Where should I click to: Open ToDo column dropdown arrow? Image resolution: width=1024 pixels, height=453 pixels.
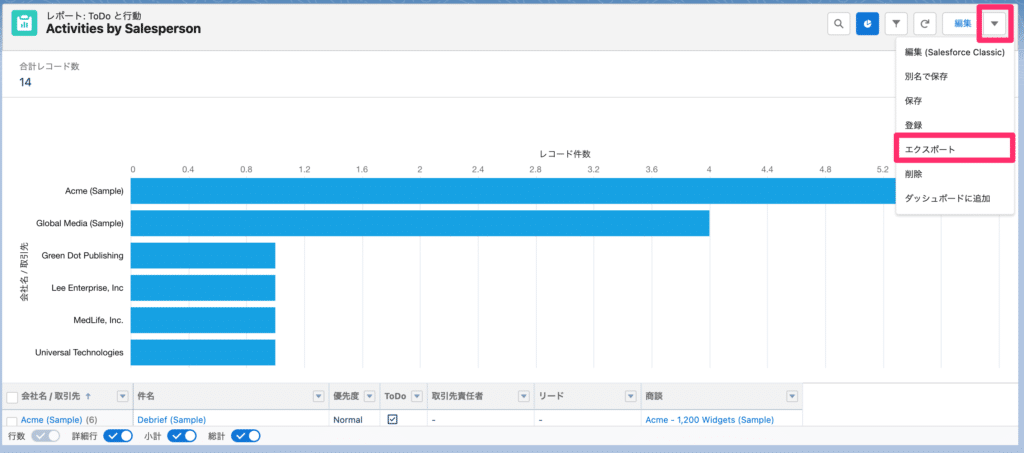point(417,396)
